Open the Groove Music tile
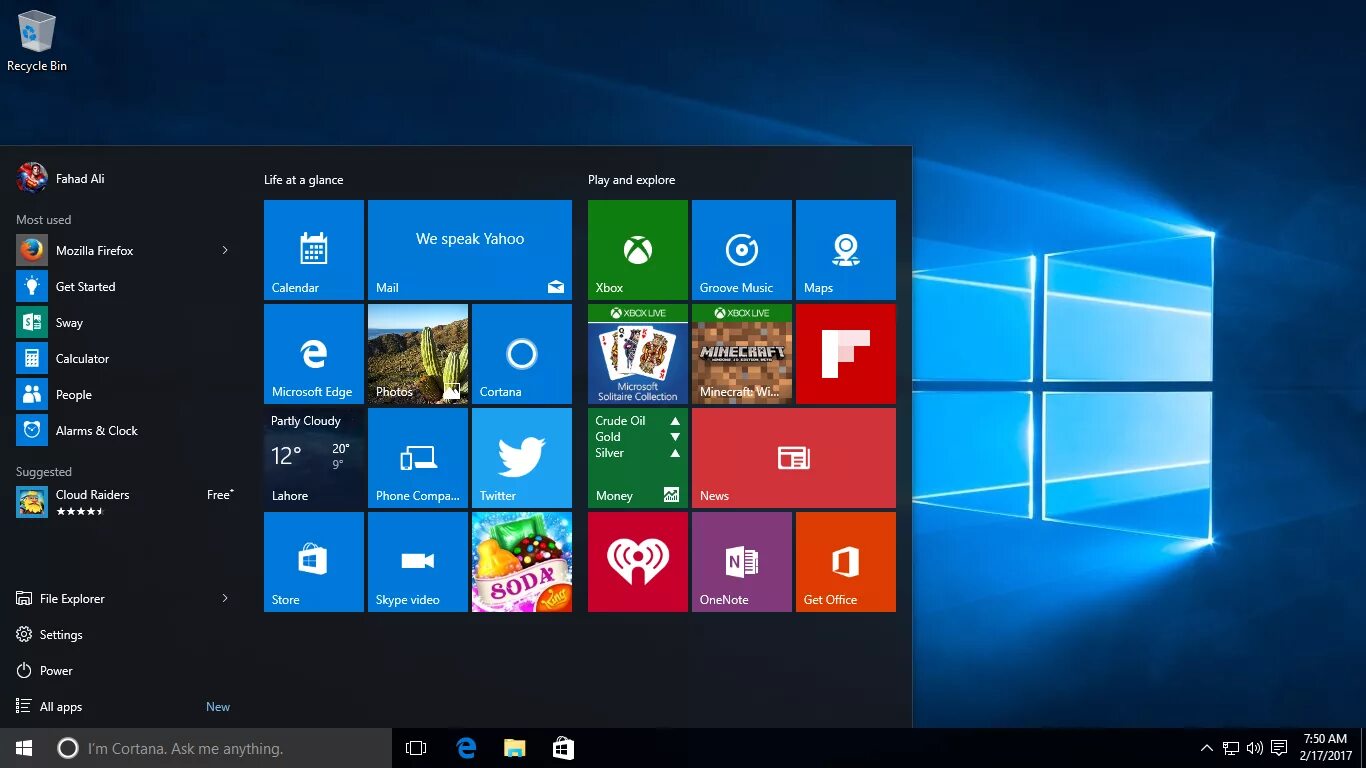 click(x=742, y=250)
